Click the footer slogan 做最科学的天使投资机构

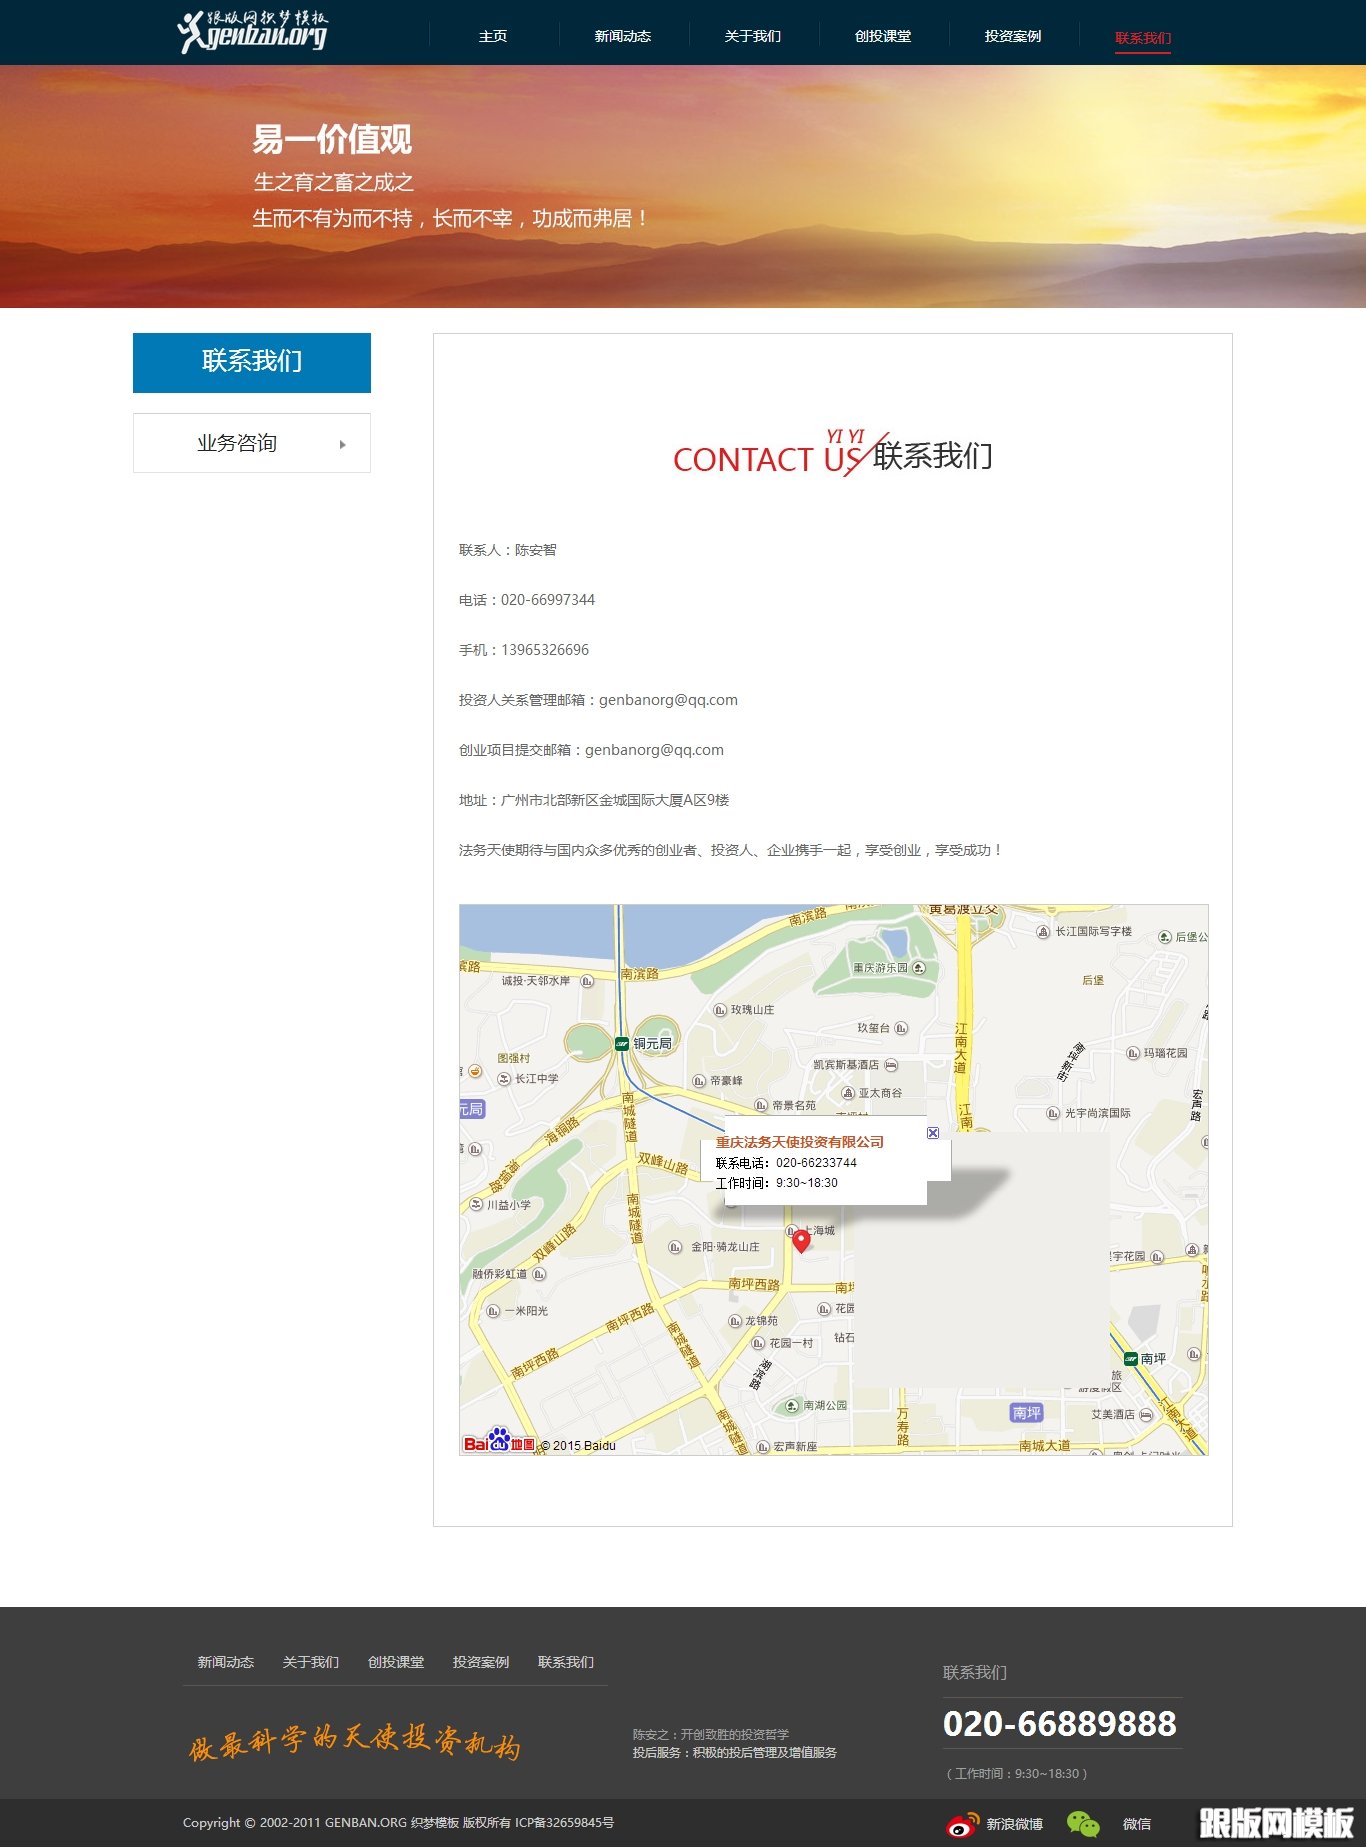pos(355,1743)
